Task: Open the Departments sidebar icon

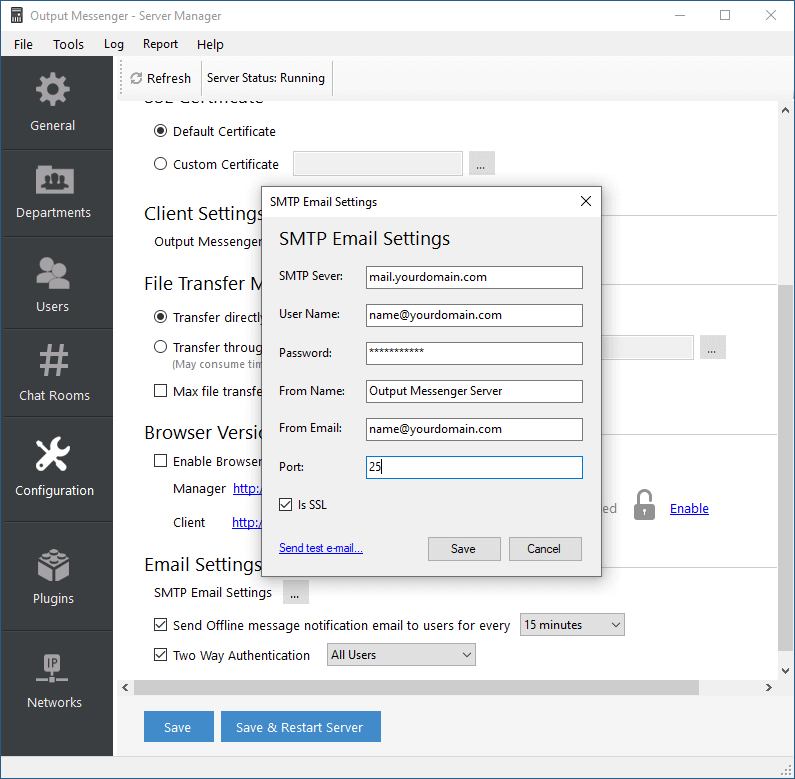Action: 54,180
